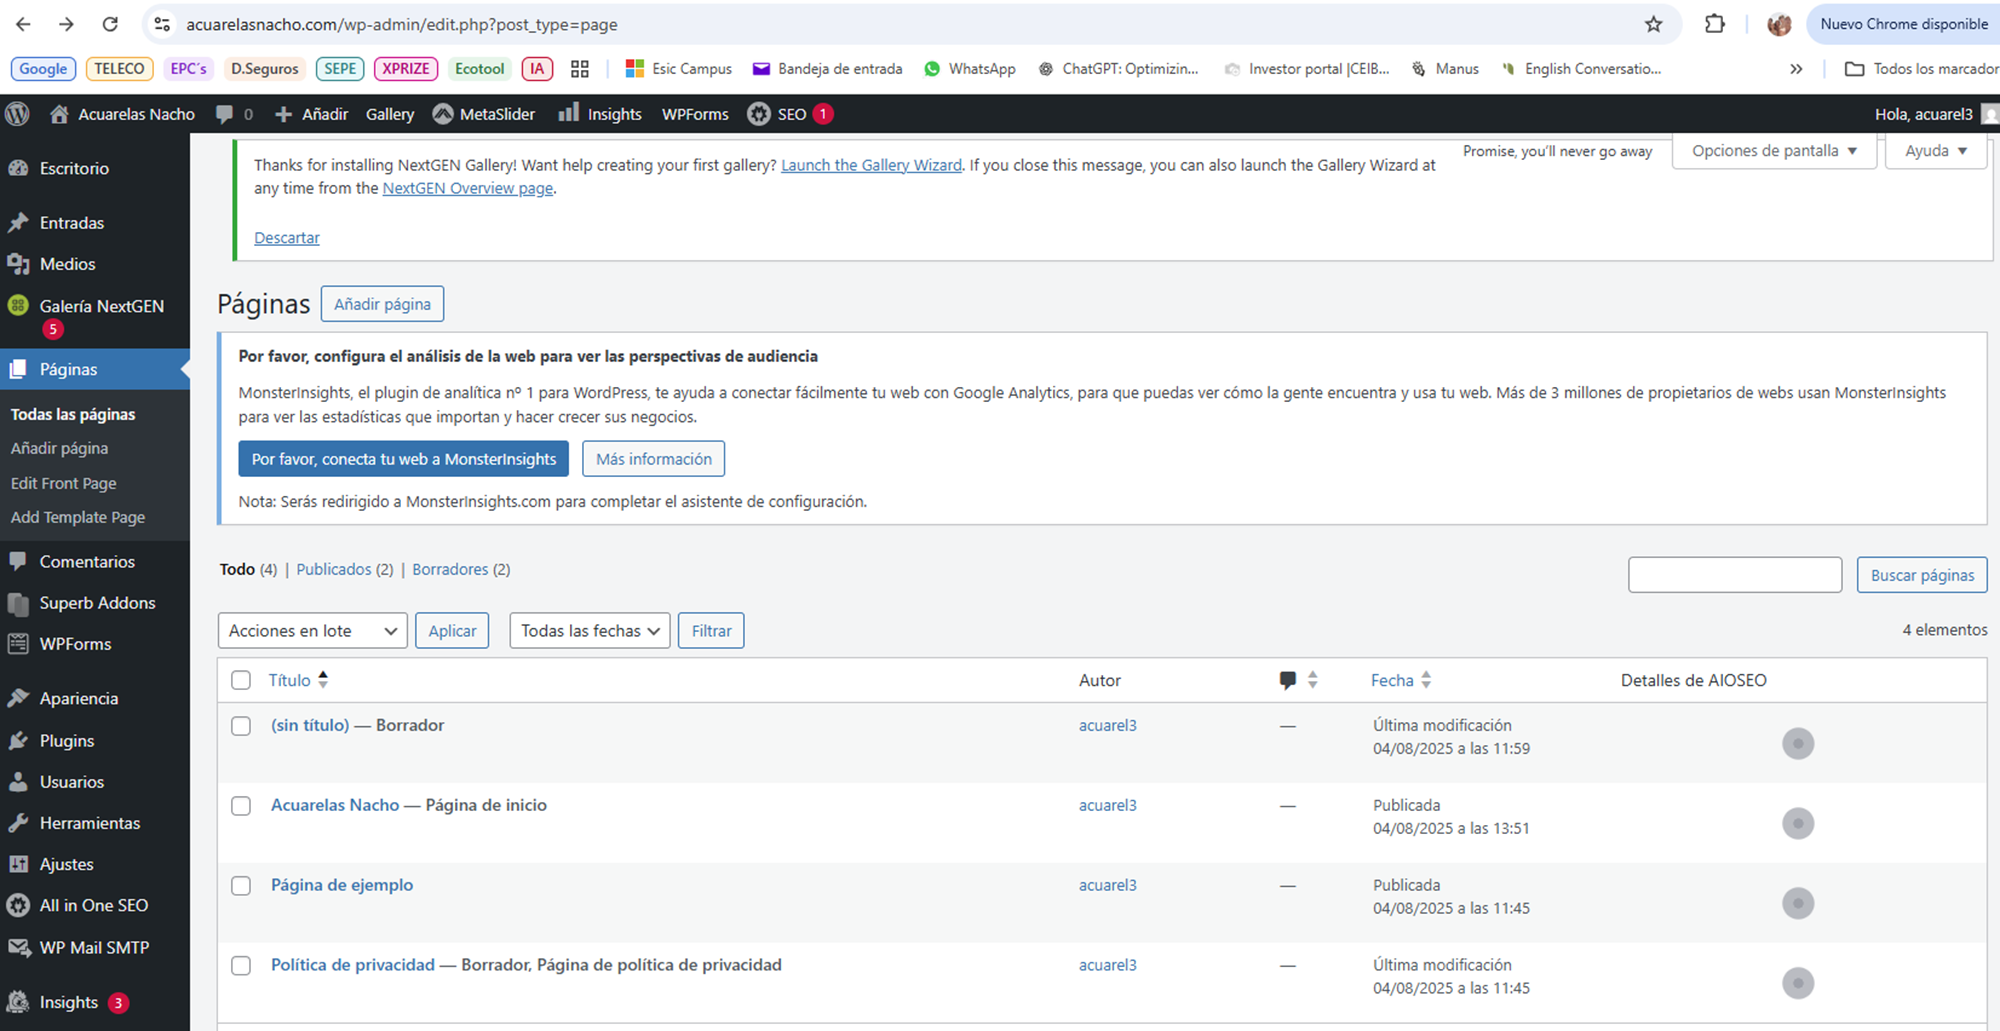This screenshot has height=1031, width=2000.
Task: Check the Acuarelas Nacho page row
Action: click(241, 806)
